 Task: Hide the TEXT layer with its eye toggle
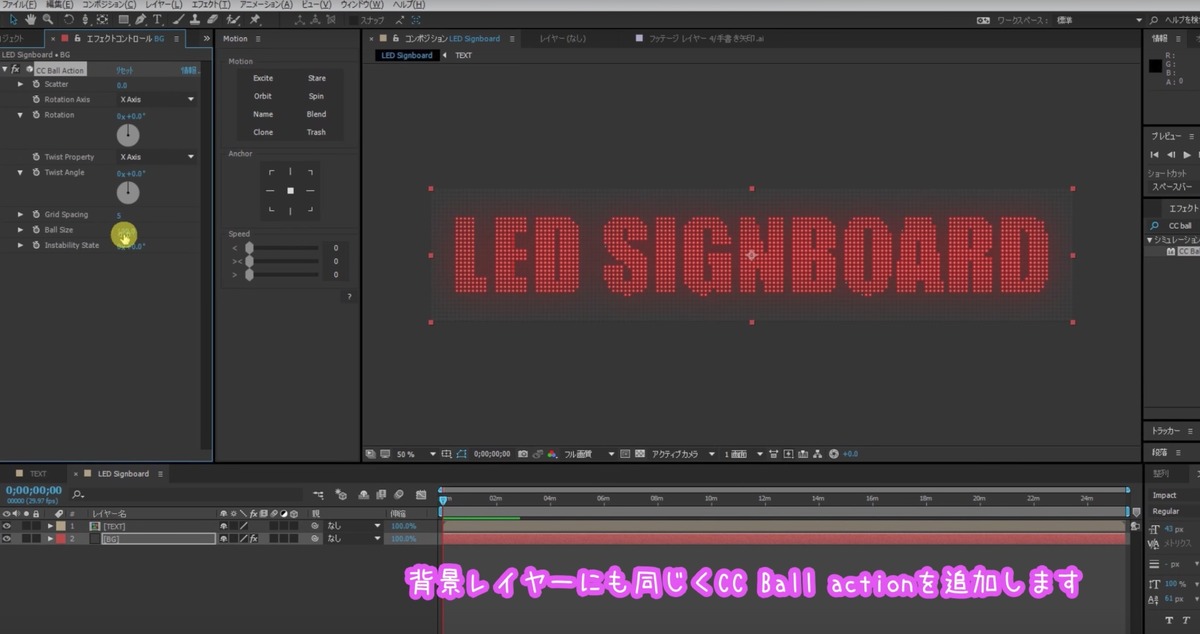[x=7, y=525]
